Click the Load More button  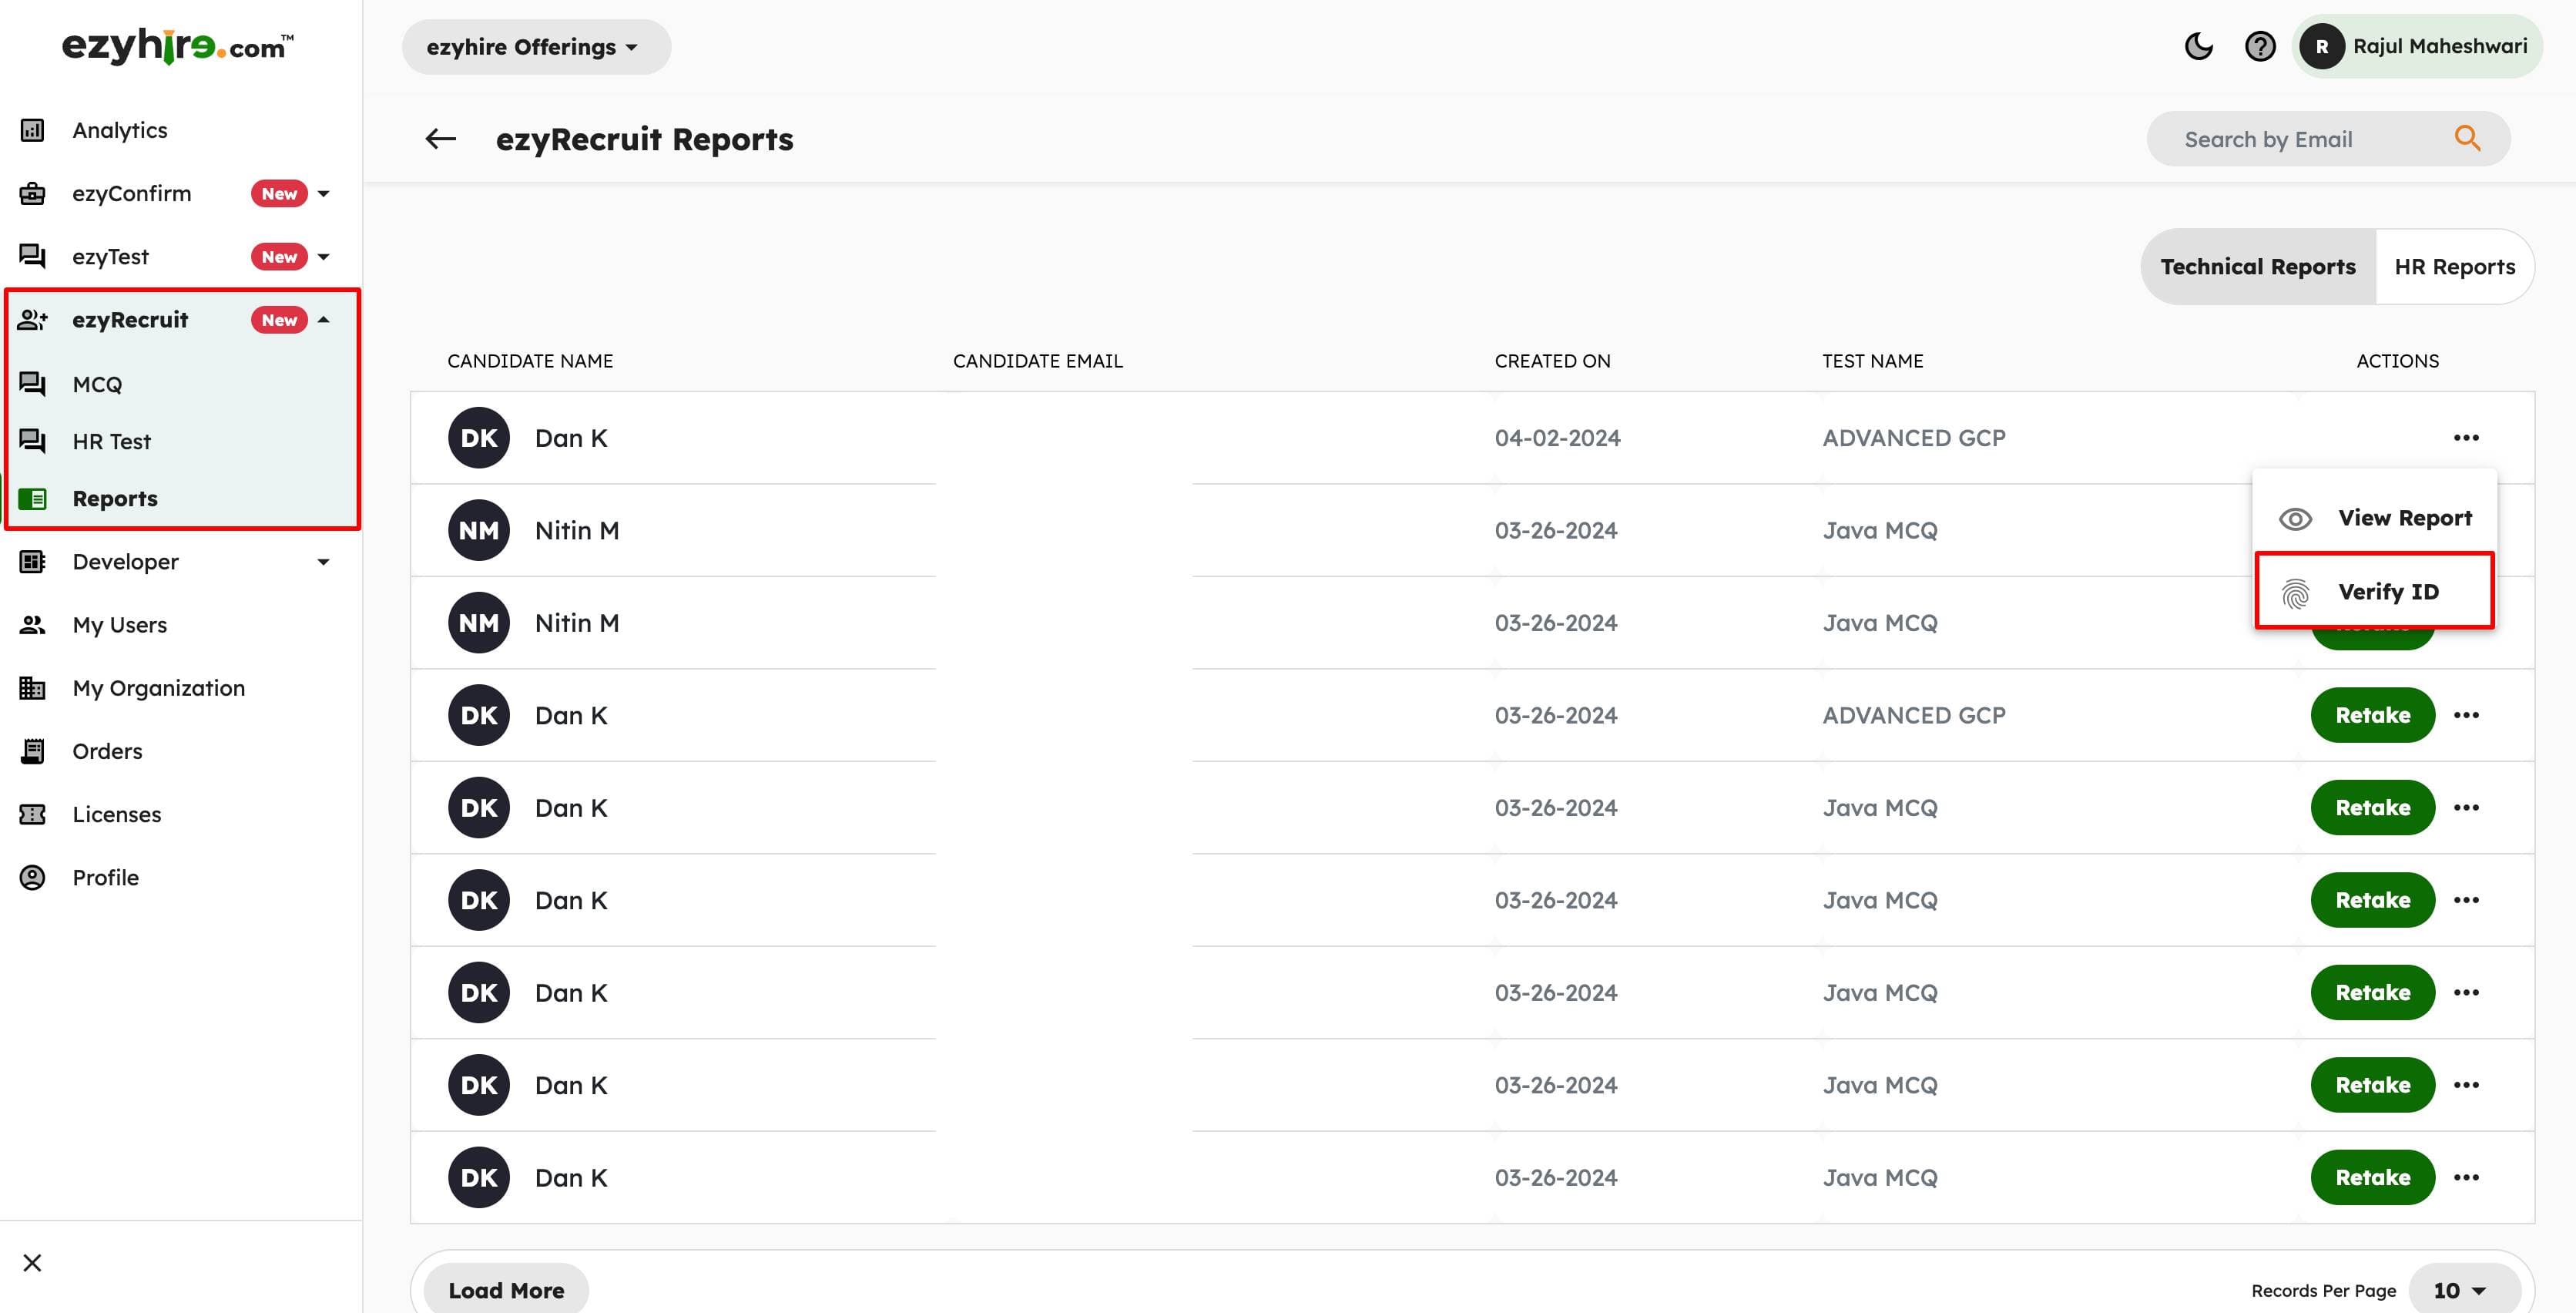click(506, 1290)
